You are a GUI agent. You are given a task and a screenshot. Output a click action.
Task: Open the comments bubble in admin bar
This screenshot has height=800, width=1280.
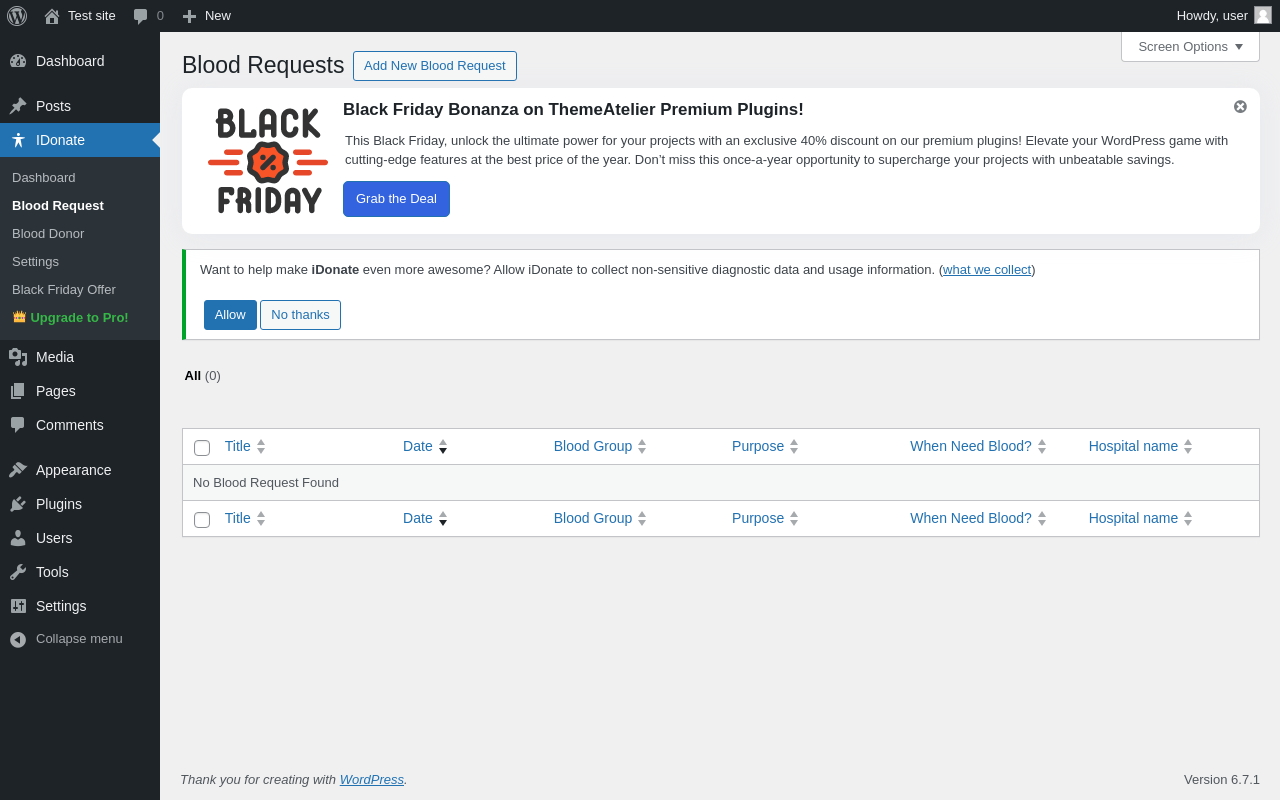click(x=141, y=16)
